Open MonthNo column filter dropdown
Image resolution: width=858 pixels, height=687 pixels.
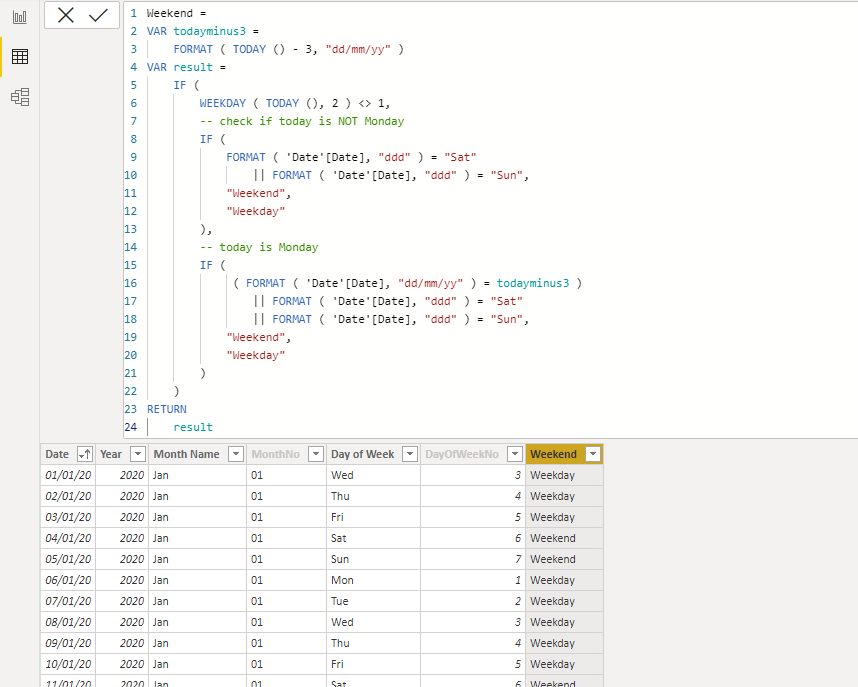316,454
